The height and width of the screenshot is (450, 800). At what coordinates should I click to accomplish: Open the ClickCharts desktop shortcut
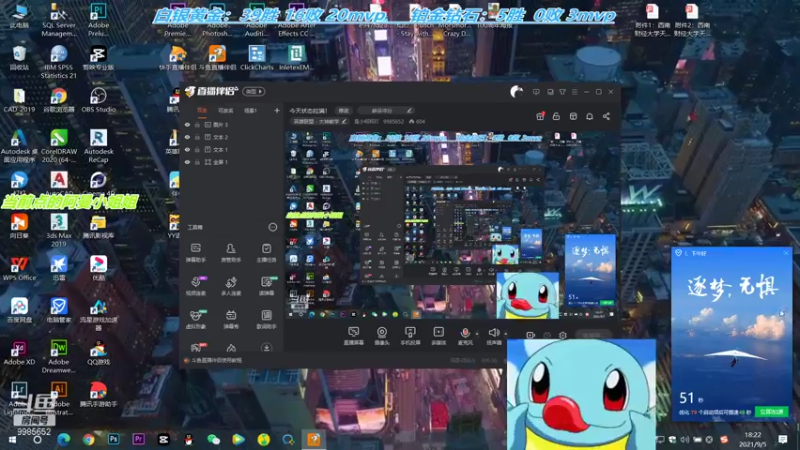point(257,57)
